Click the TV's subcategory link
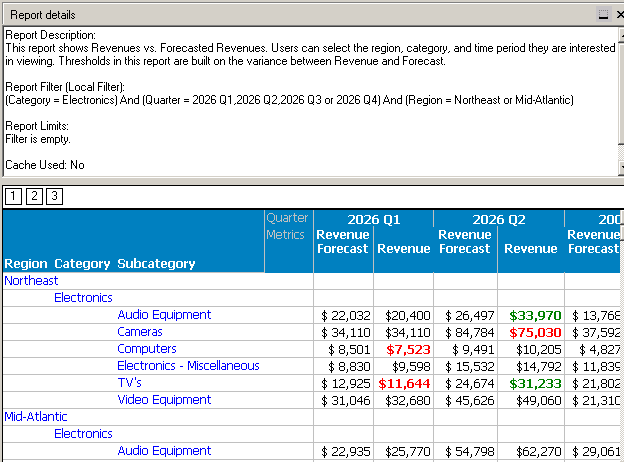This screenshot has width=624, height=462. (130, 383)
